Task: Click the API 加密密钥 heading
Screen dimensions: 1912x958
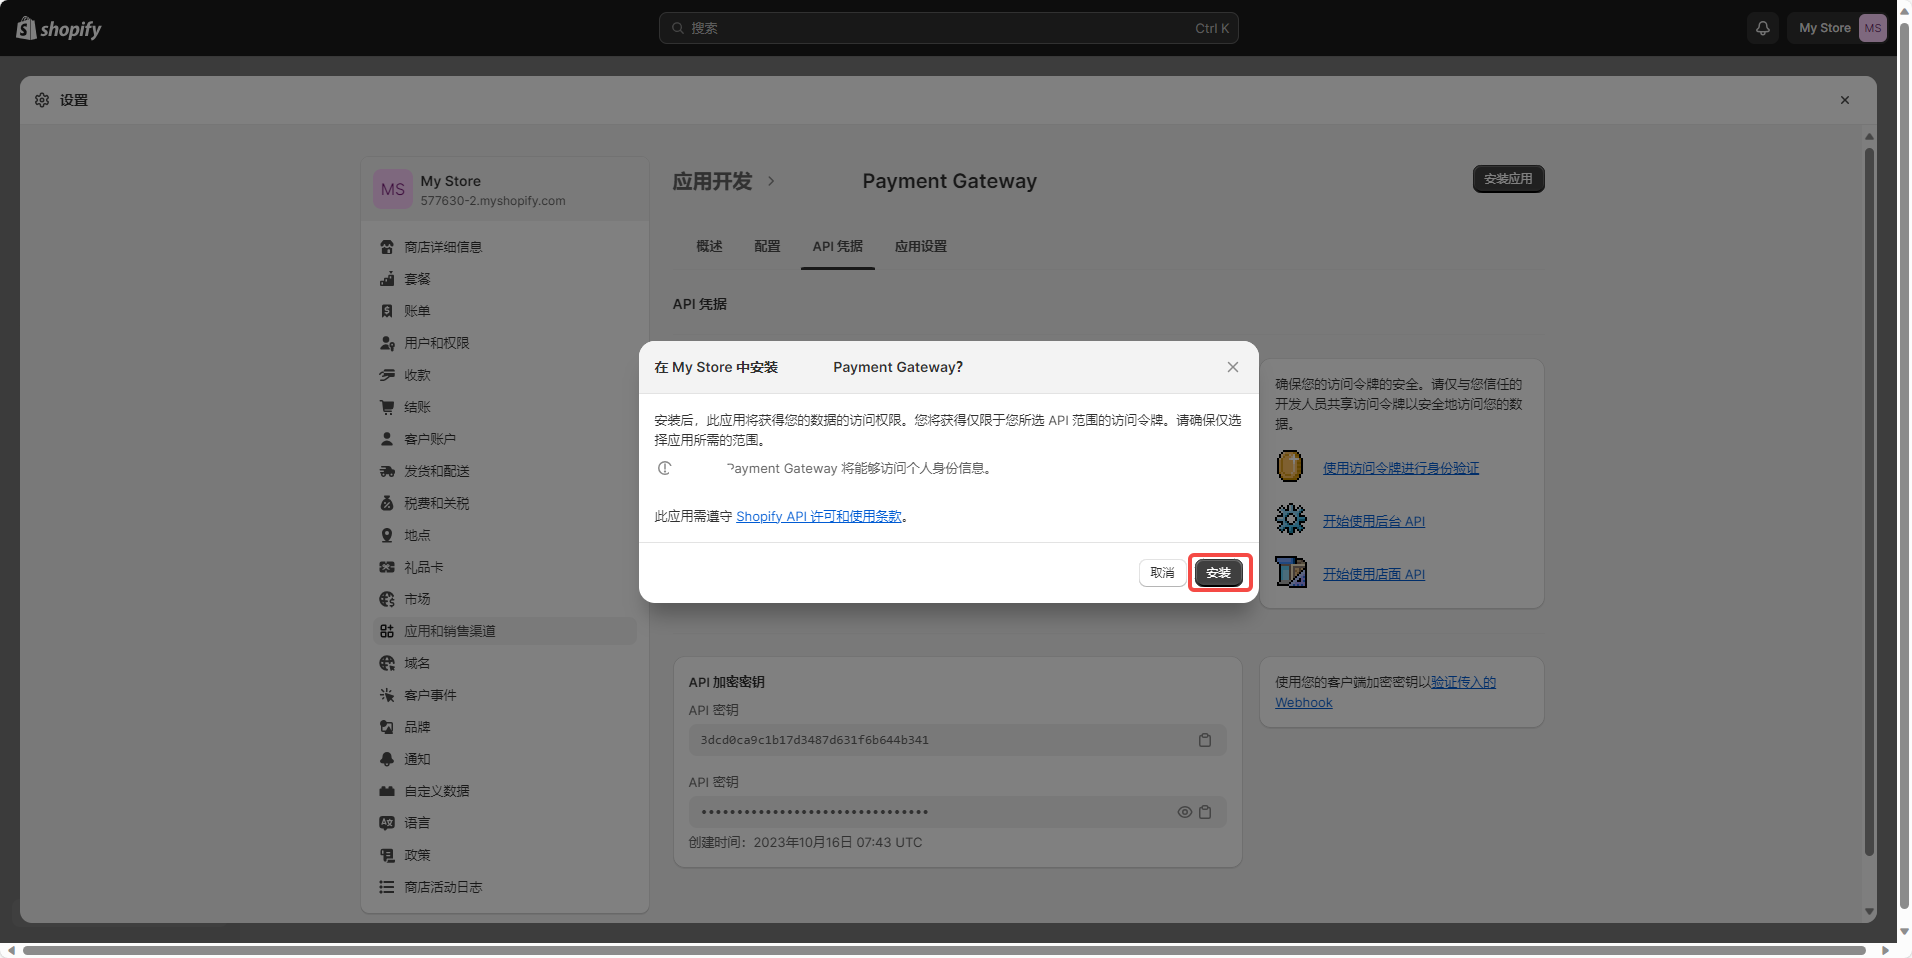Action: pos(726,682)
